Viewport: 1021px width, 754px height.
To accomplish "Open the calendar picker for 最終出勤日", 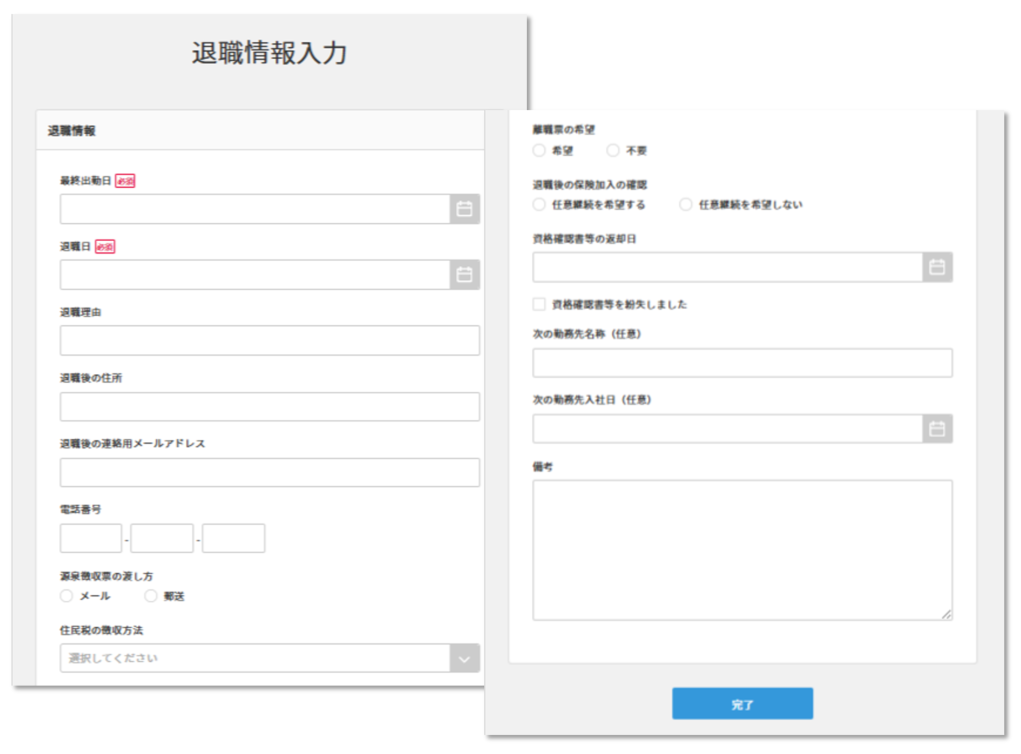I will pyautogui.click(x=466, y=209).
